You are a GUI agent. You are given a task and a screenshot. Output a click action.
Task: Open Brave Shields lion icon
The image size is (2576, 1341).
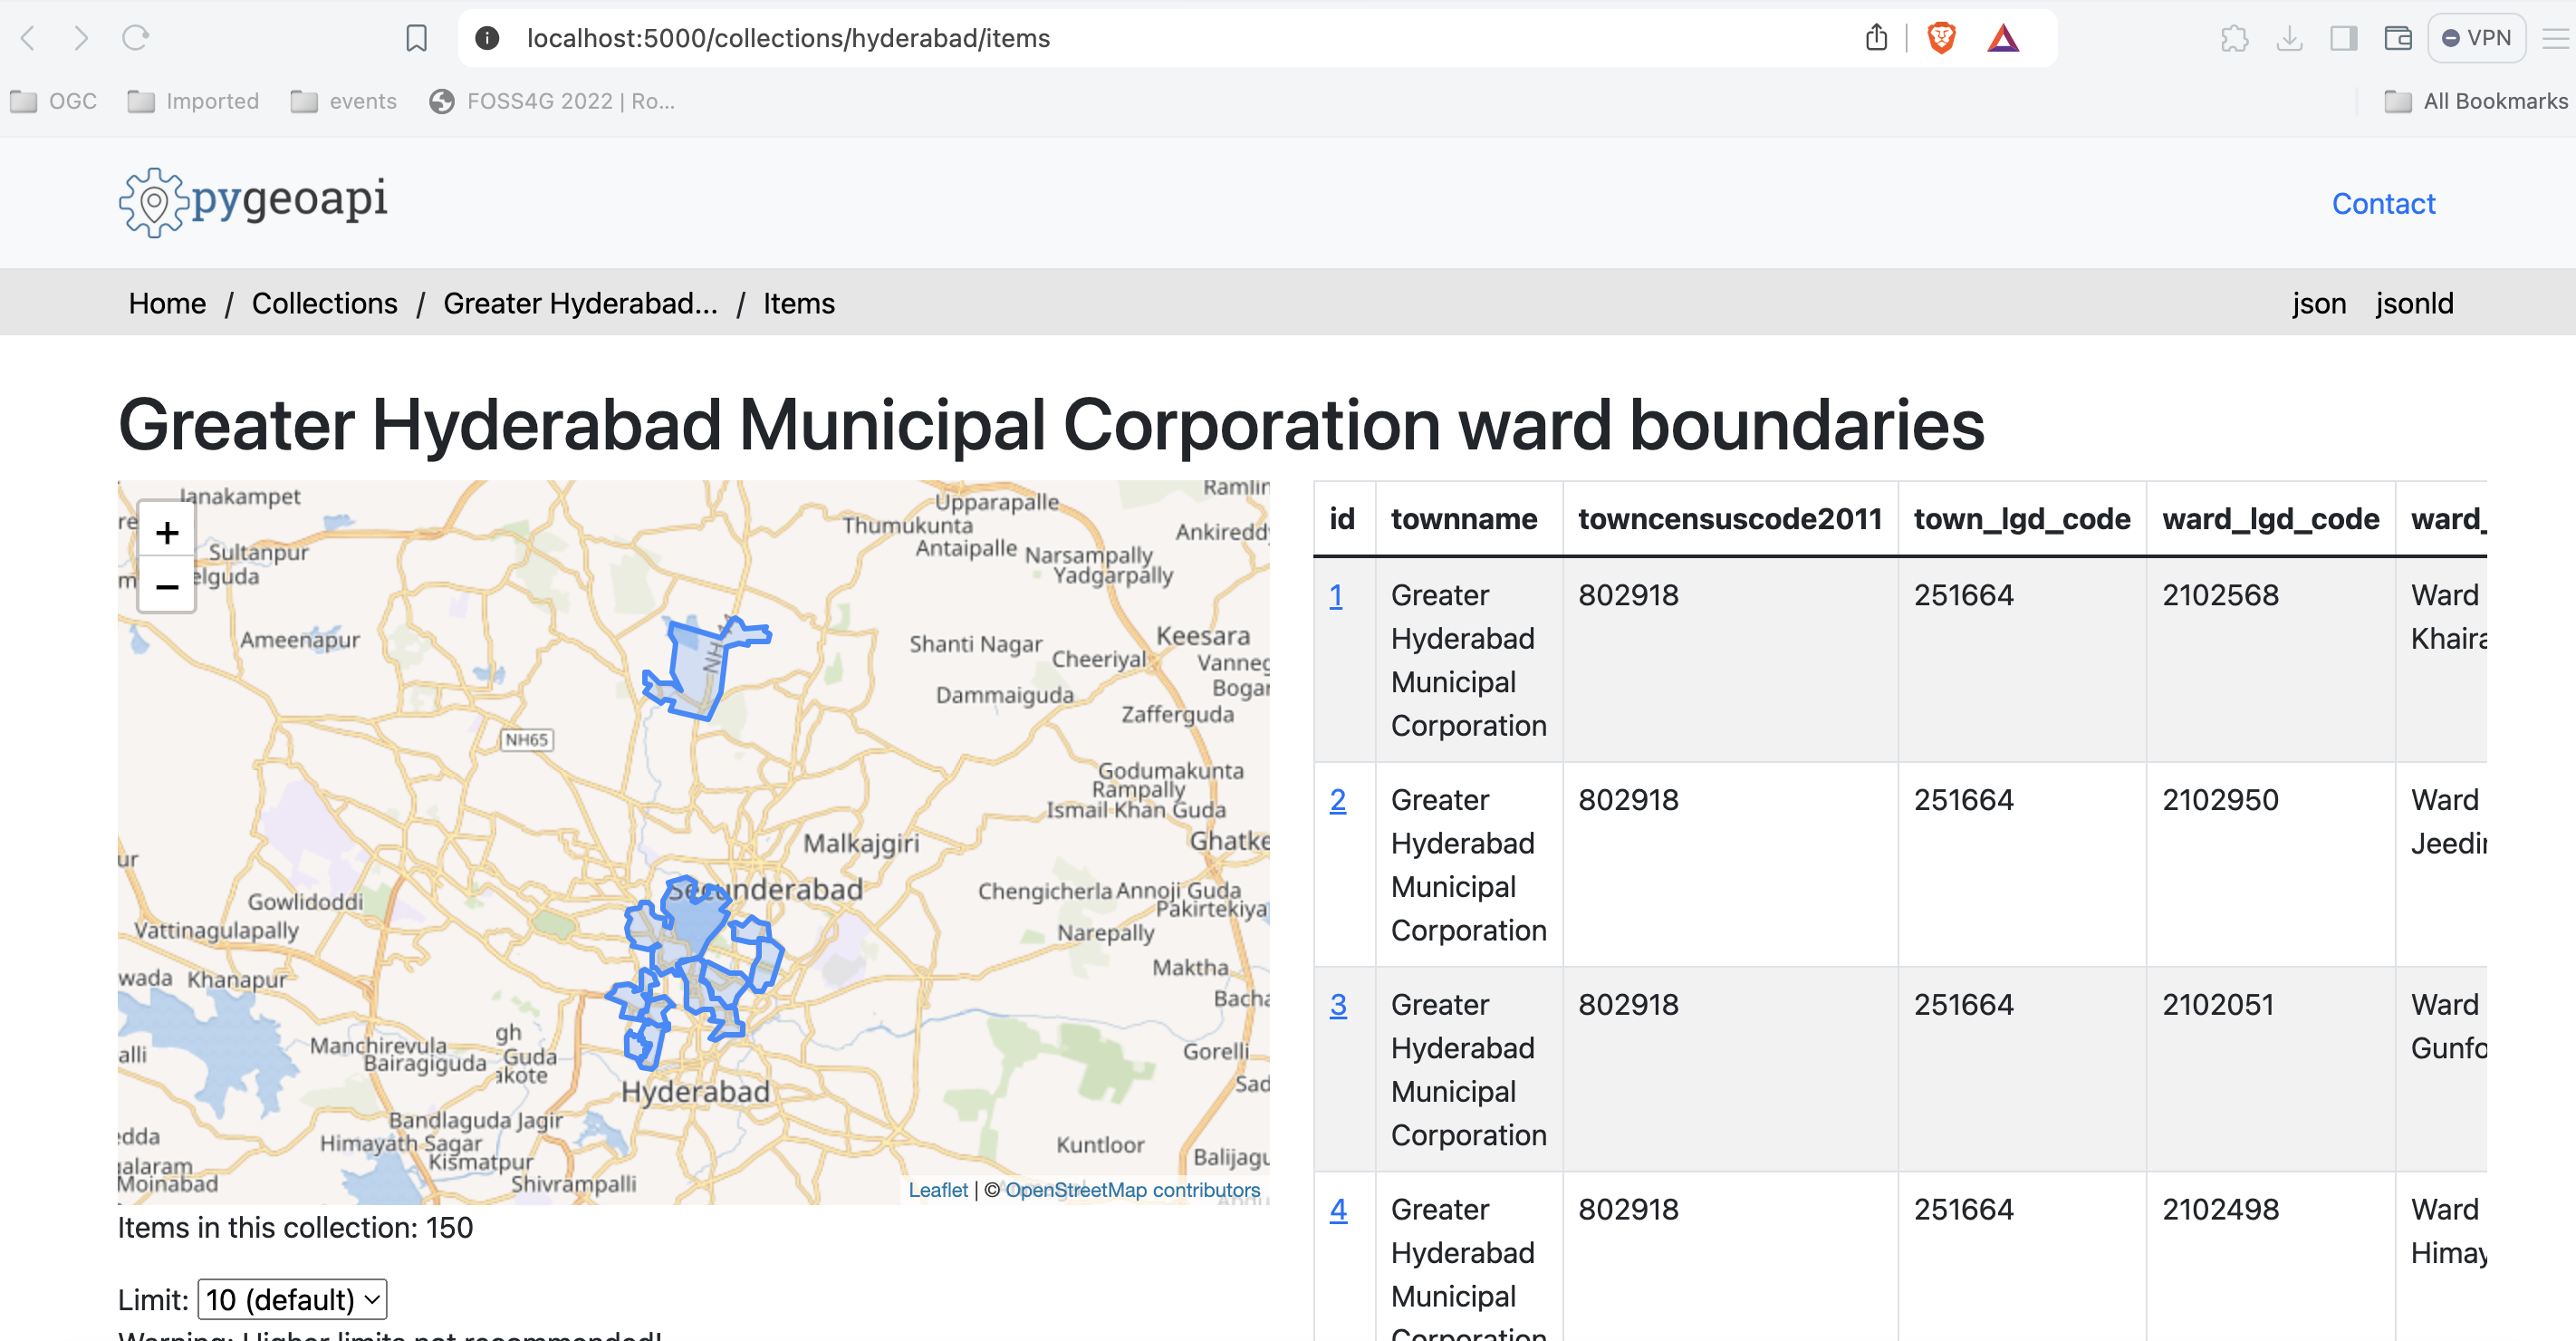(1941, 38)
